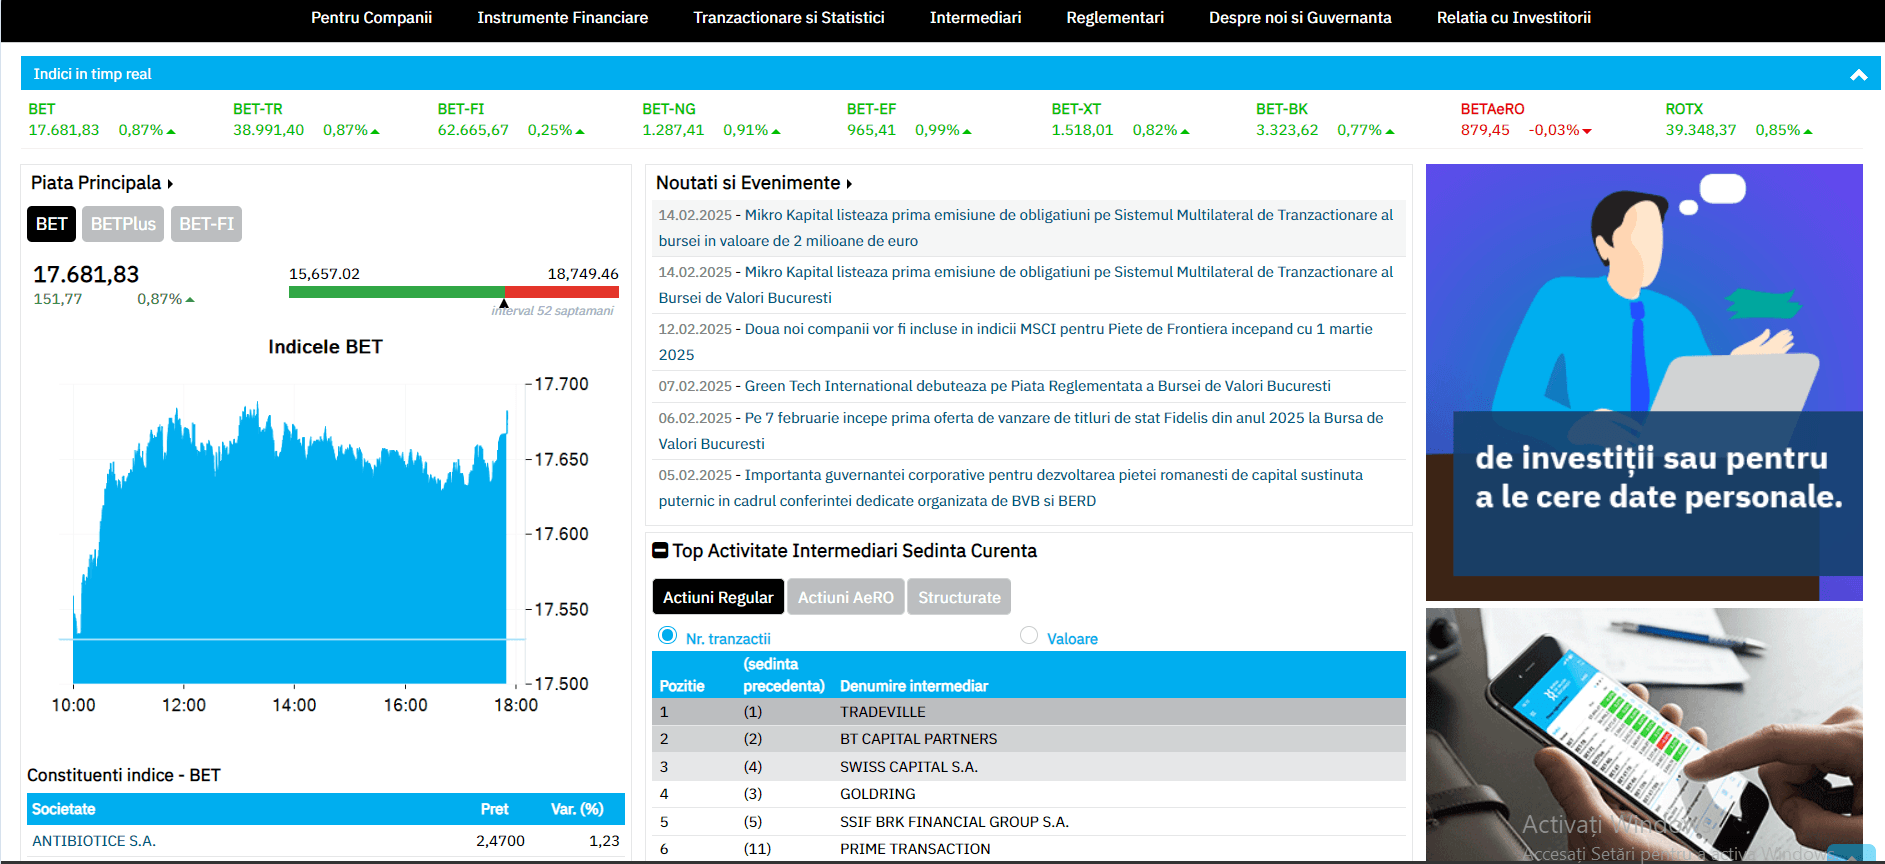Open Reglementari menu
The image size is (1885, 864).
pyautogui.click(x=1115, y=18)
